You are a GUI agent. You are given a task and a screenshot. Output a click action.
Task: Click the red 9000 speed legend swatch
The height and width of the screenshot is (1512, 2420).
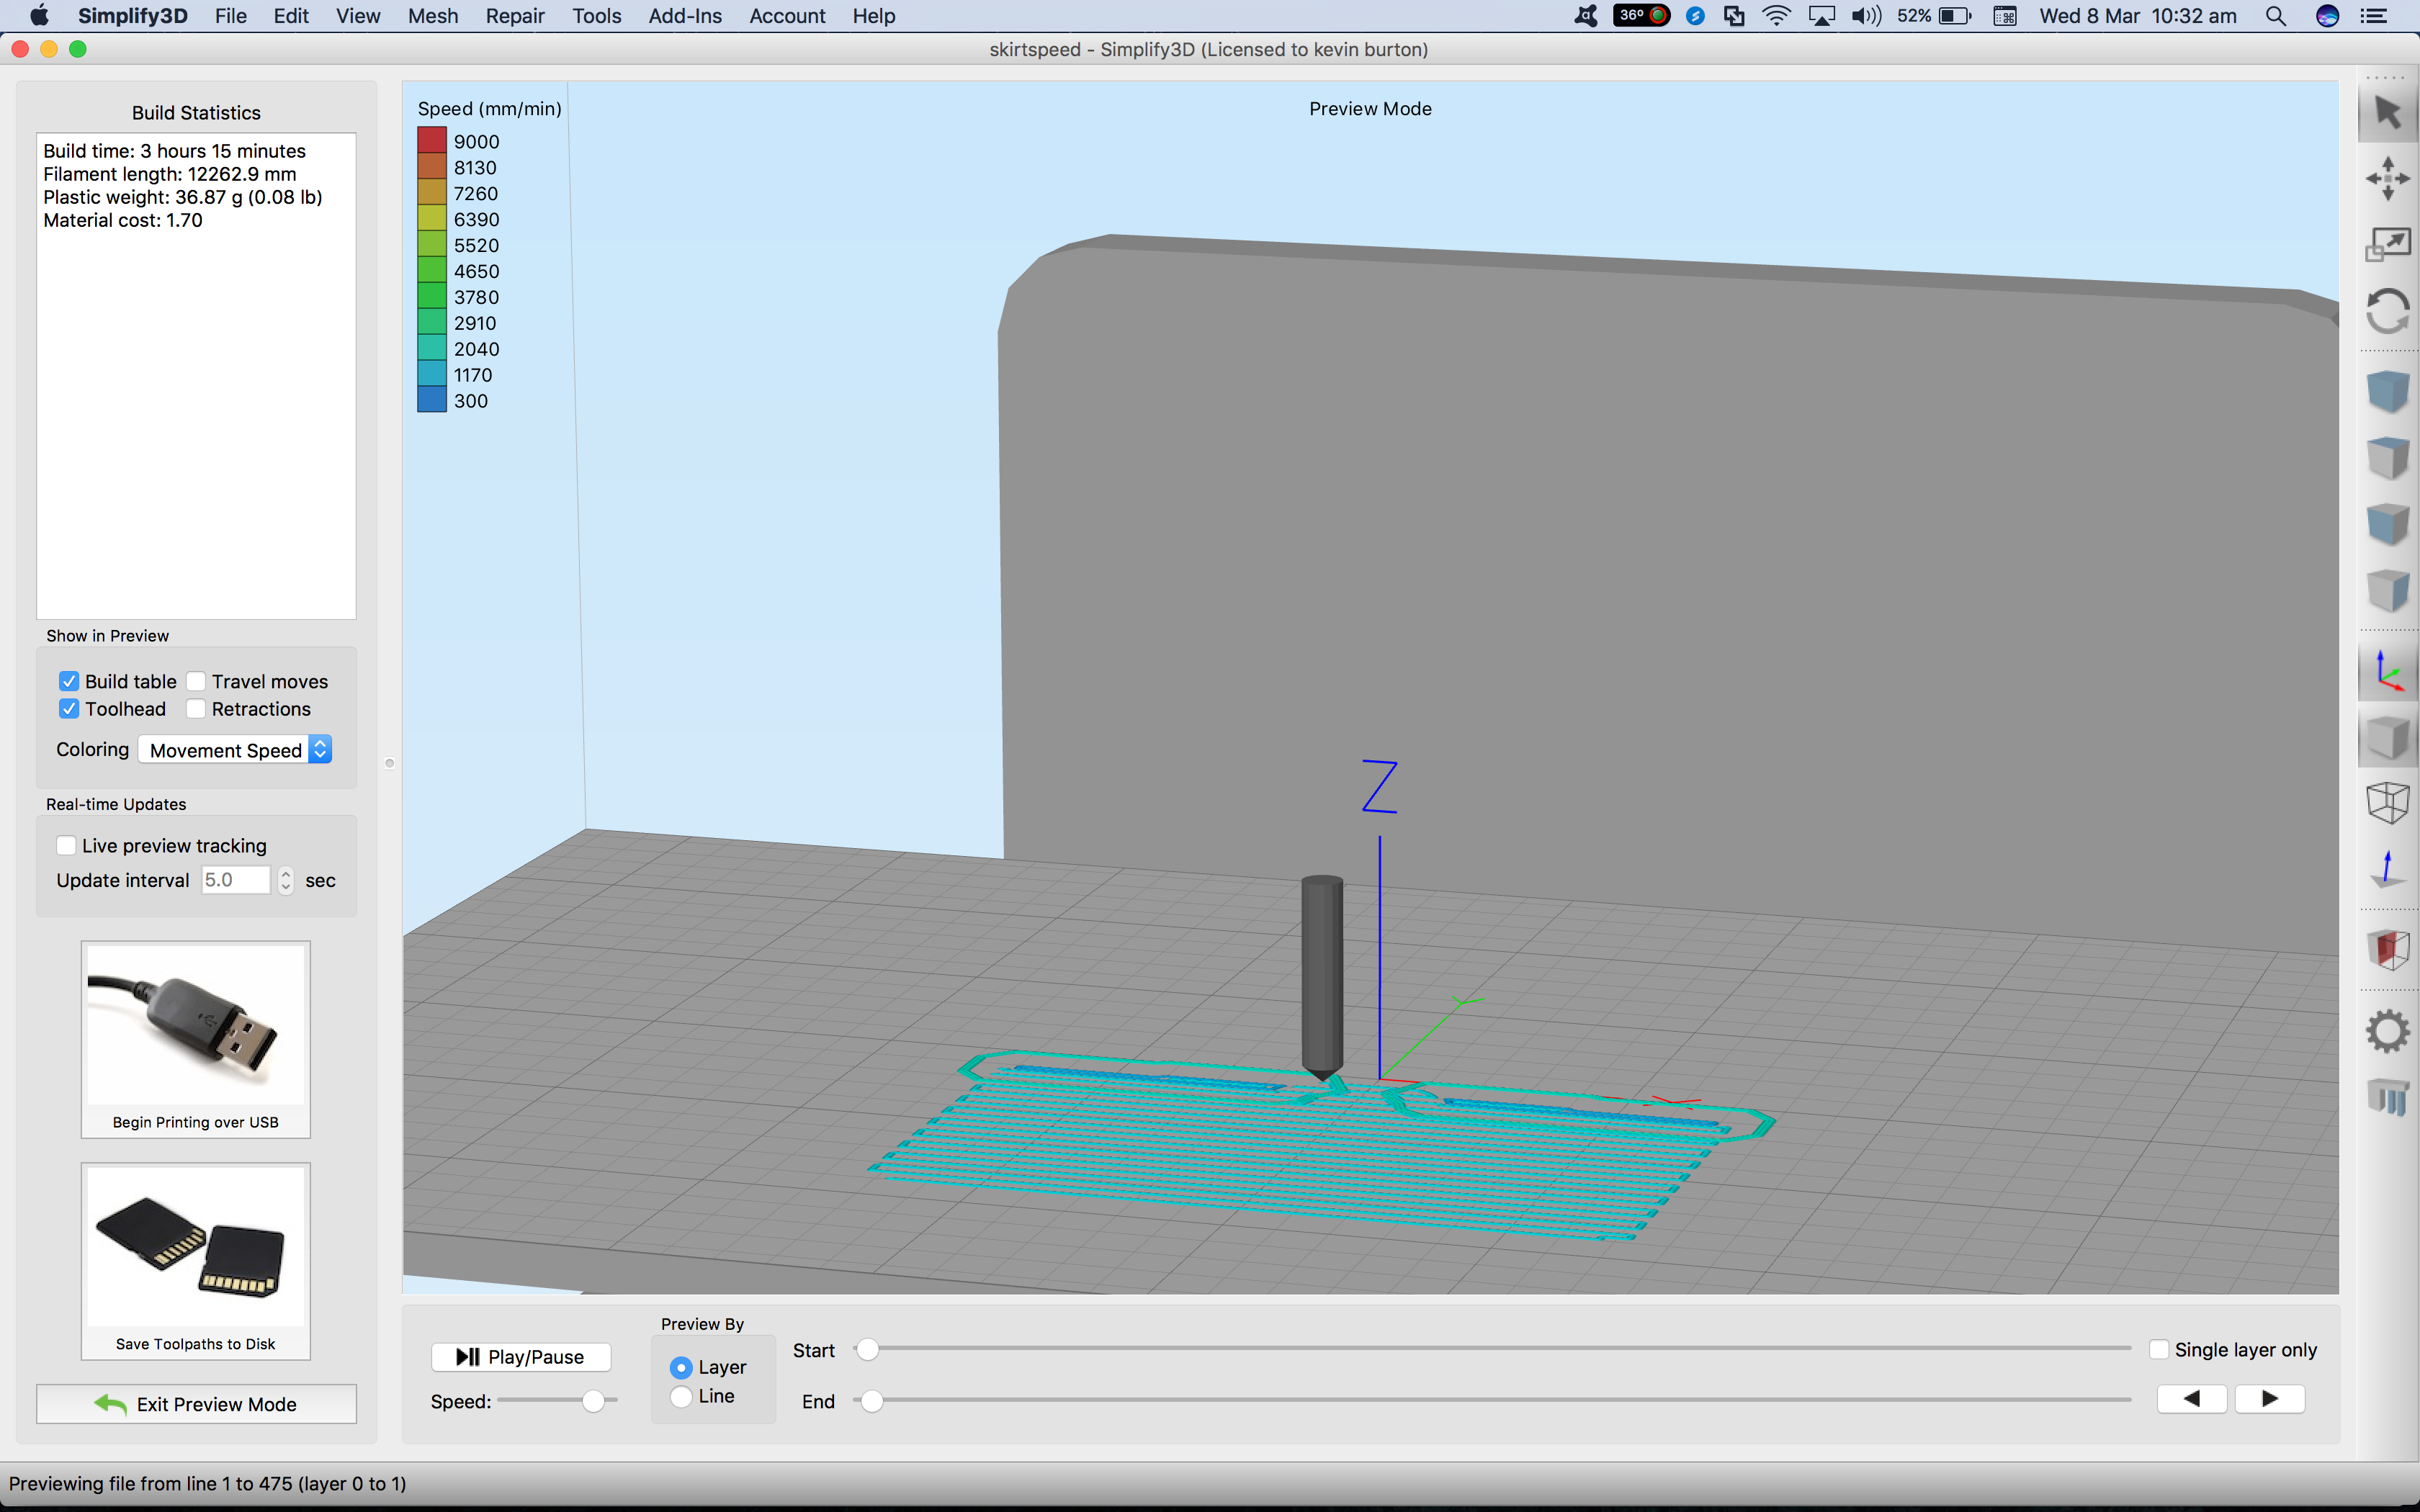point(432,140)
